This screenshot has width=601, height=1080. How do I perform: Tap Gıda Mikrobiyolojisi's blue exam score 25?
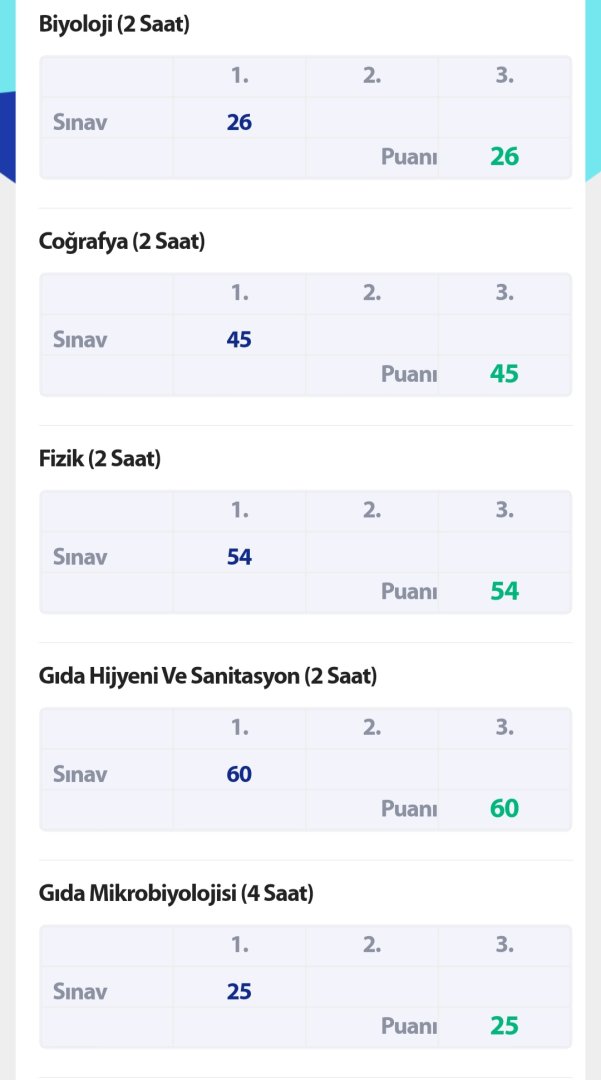(239, 991)
